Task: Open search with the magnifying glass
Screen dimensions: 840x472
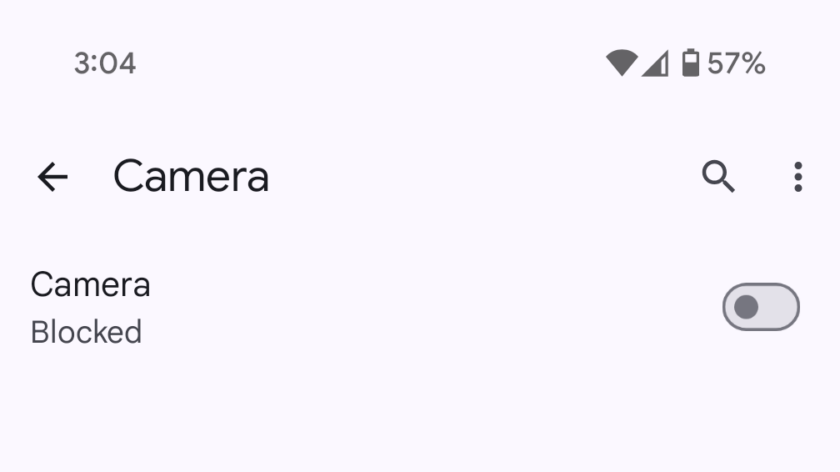Action: pos(718,177)
